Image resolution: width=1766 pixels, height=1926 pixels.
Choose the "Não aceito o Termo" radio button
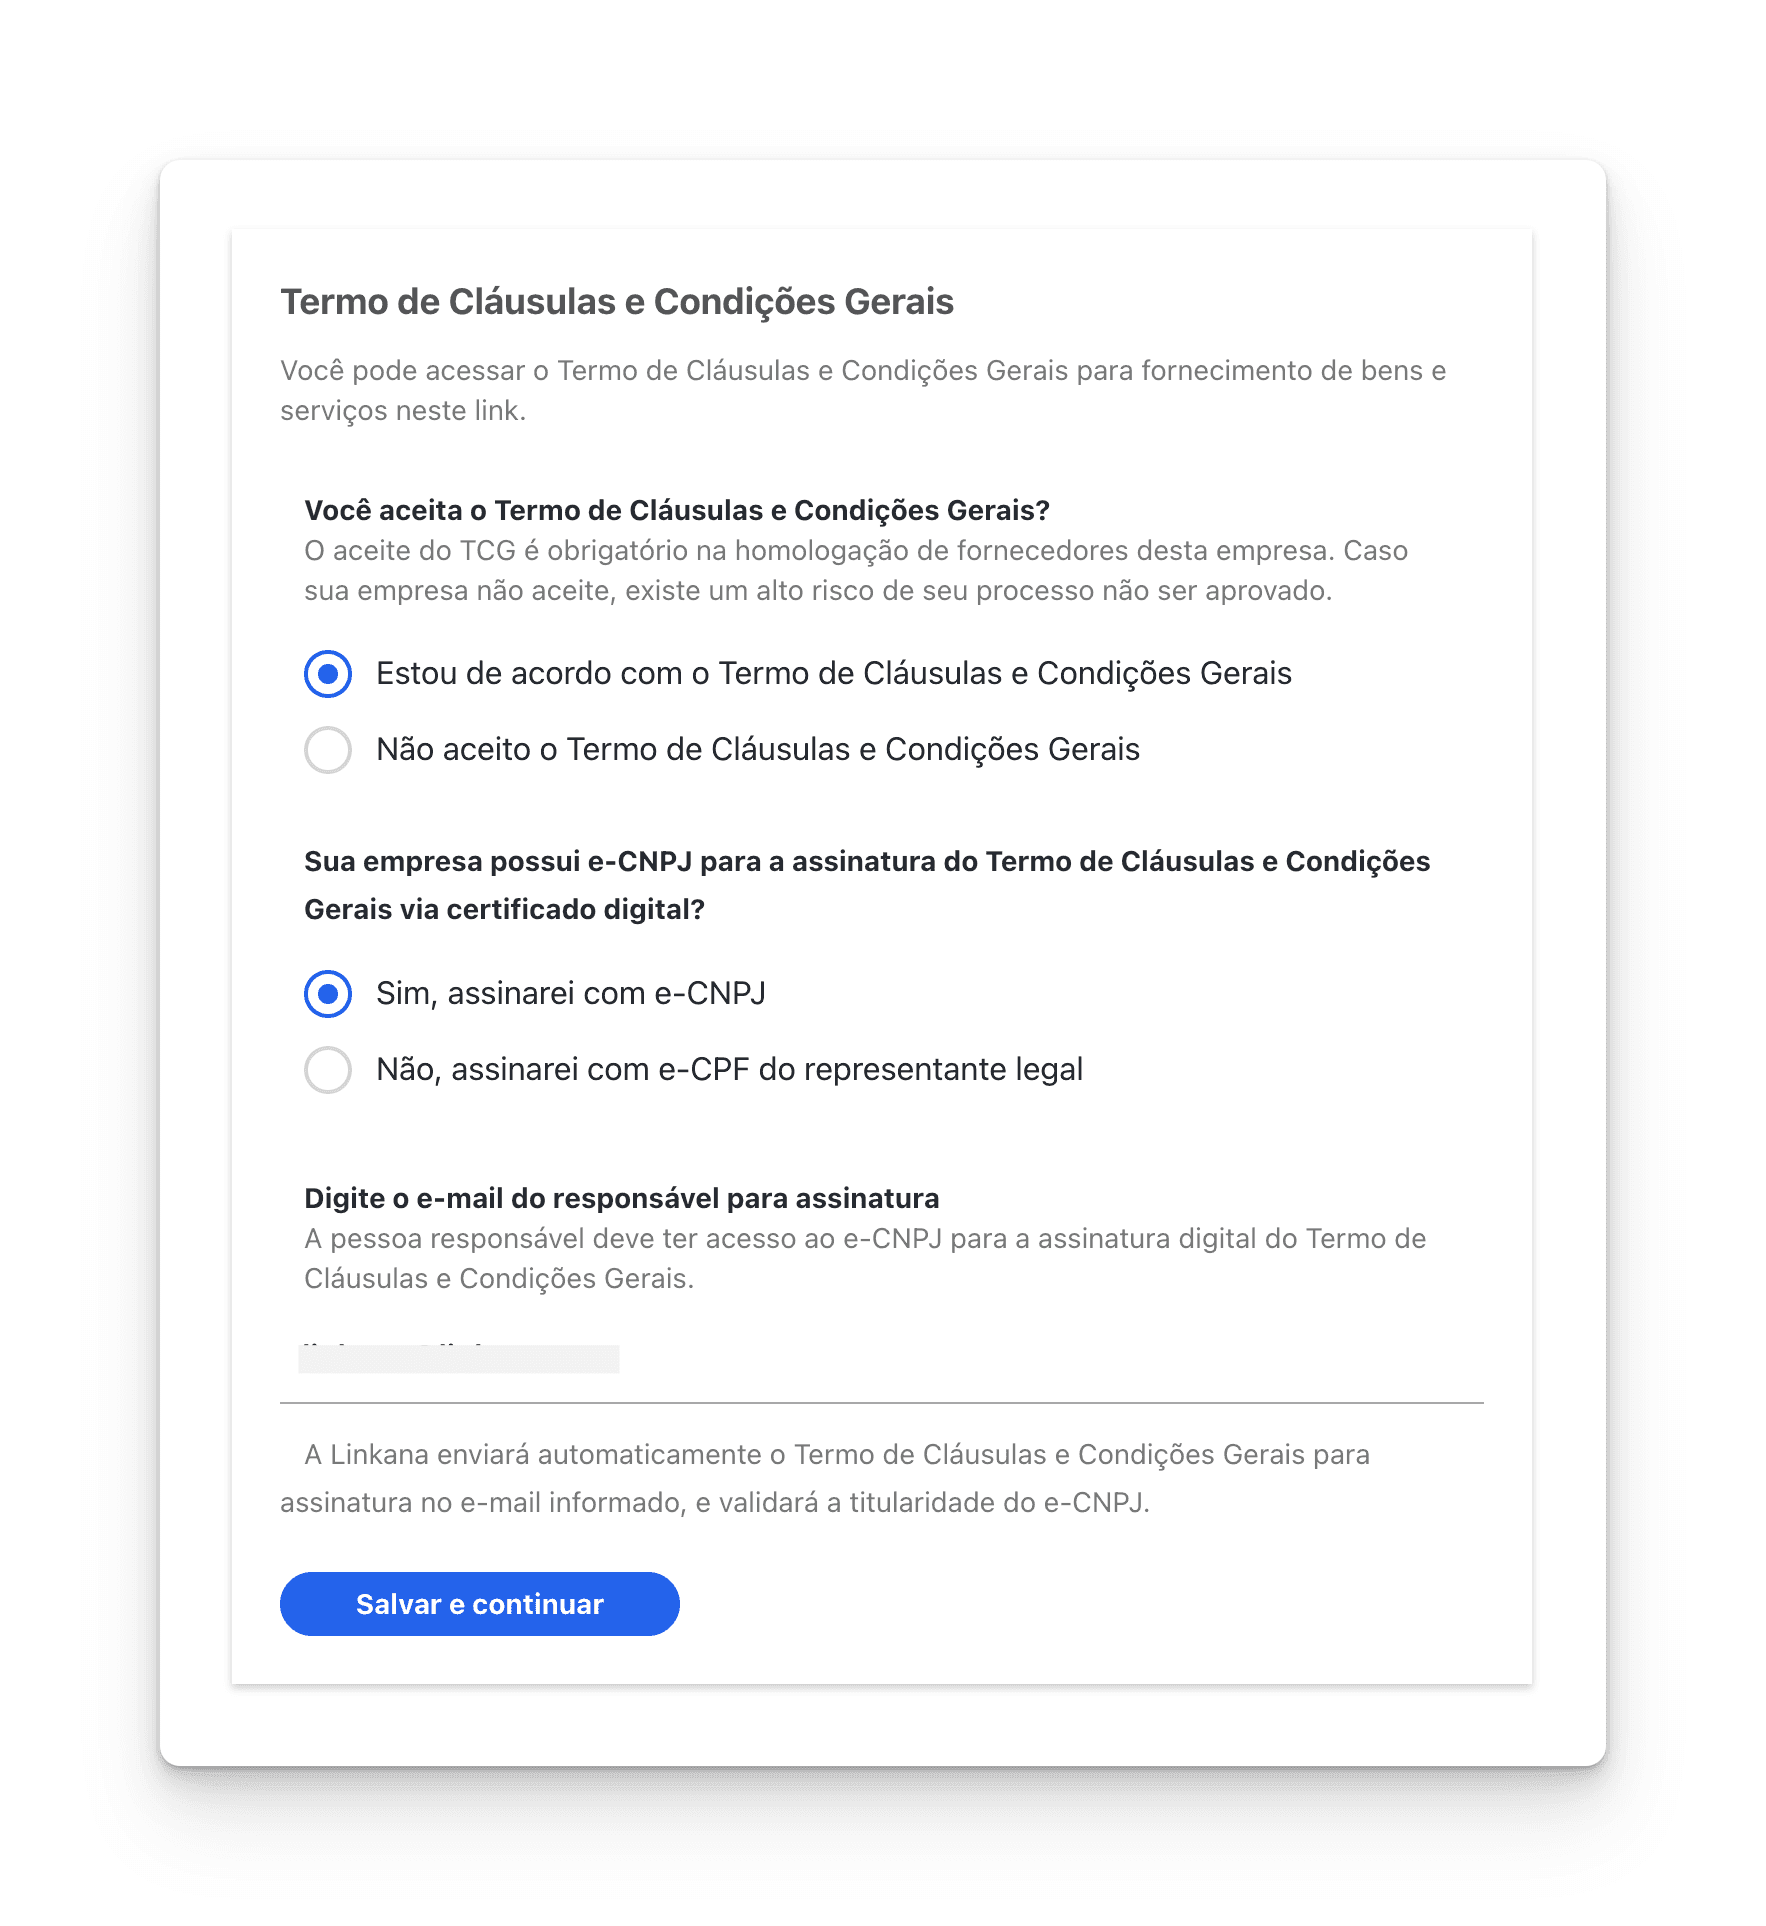tap(328, 749)
